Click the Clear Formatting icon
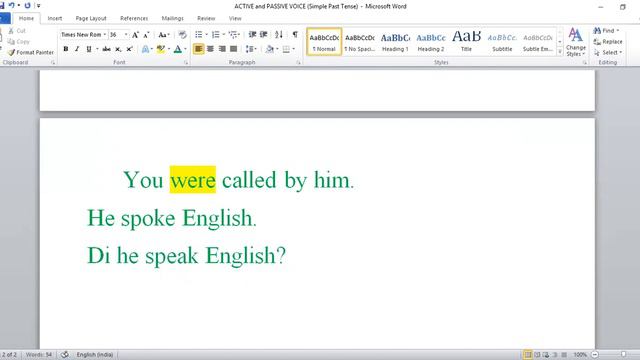 click(182, 35)
